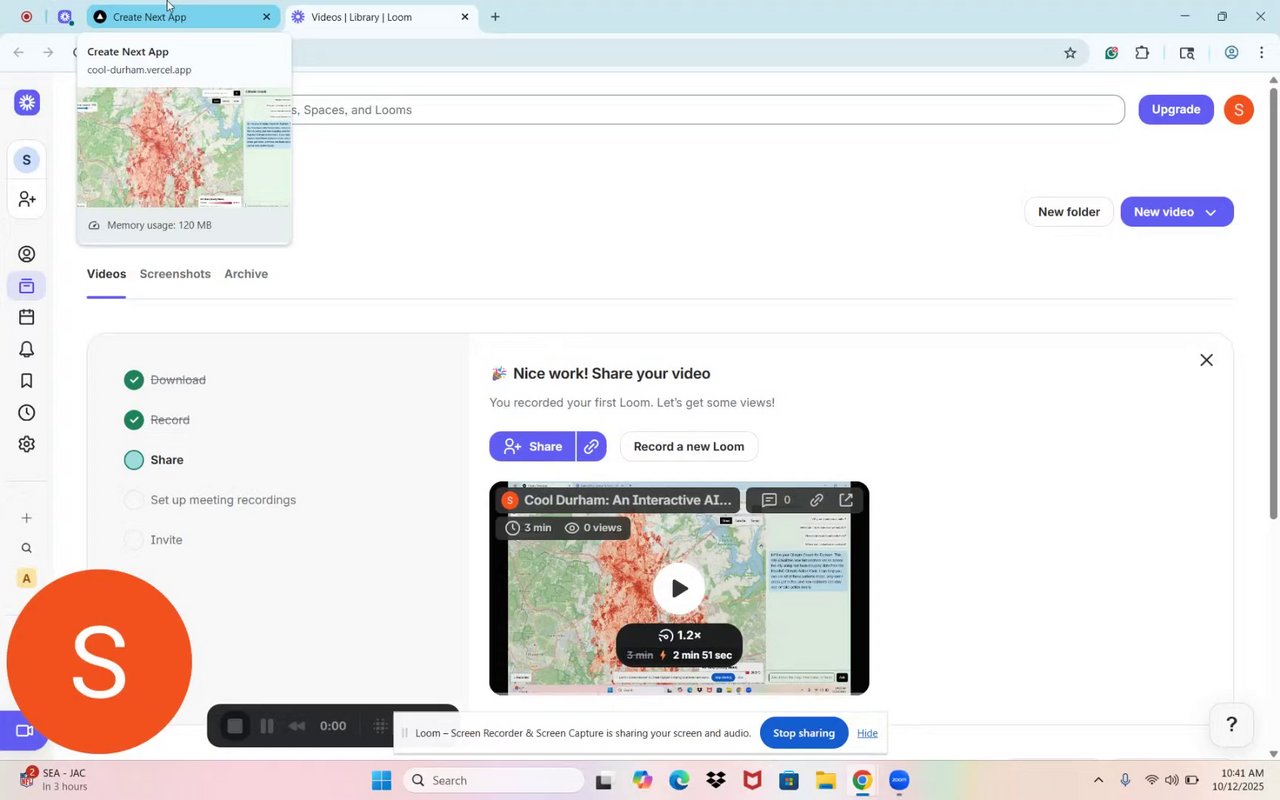Switch to the Videos tab
The width and height of the screenshot is (1280, 800).
pyautogui.click(x=106, y=274)
